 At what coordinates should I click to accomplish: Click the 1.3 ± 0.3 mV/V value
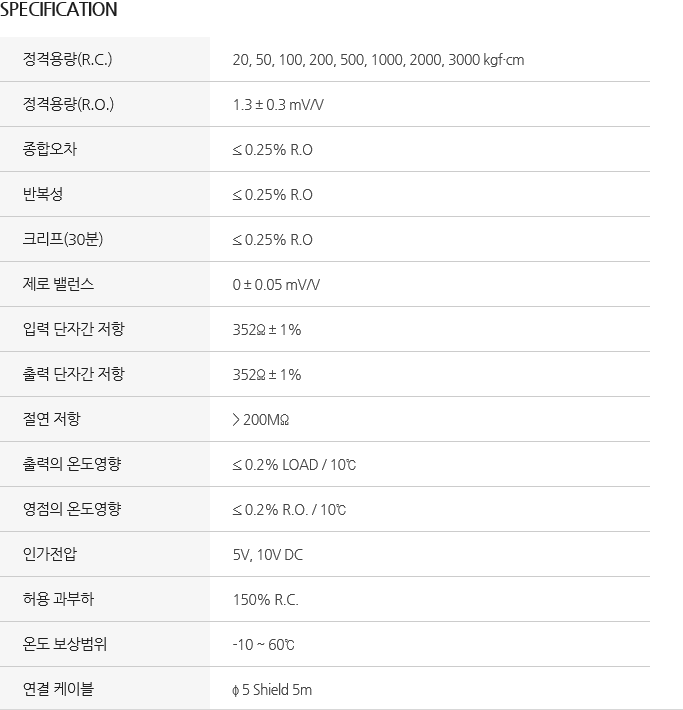tap(278, 105)
